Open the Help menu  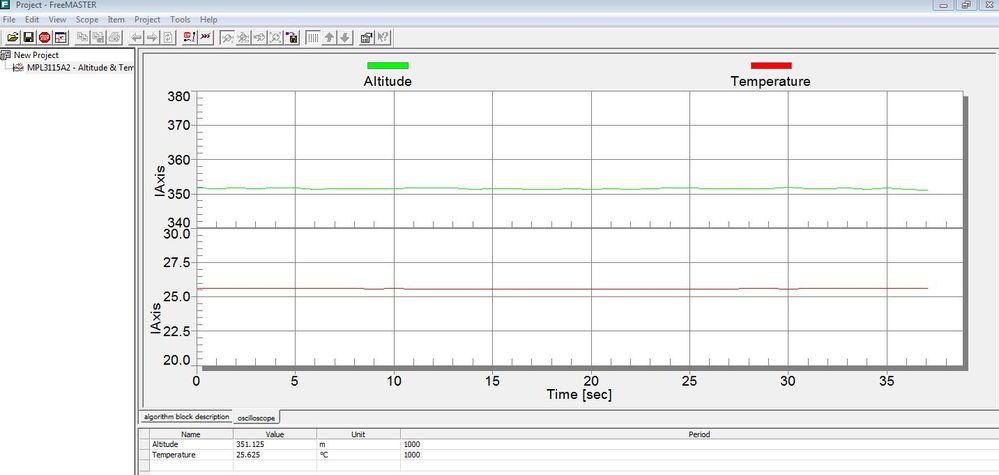[x=208, y=20]
